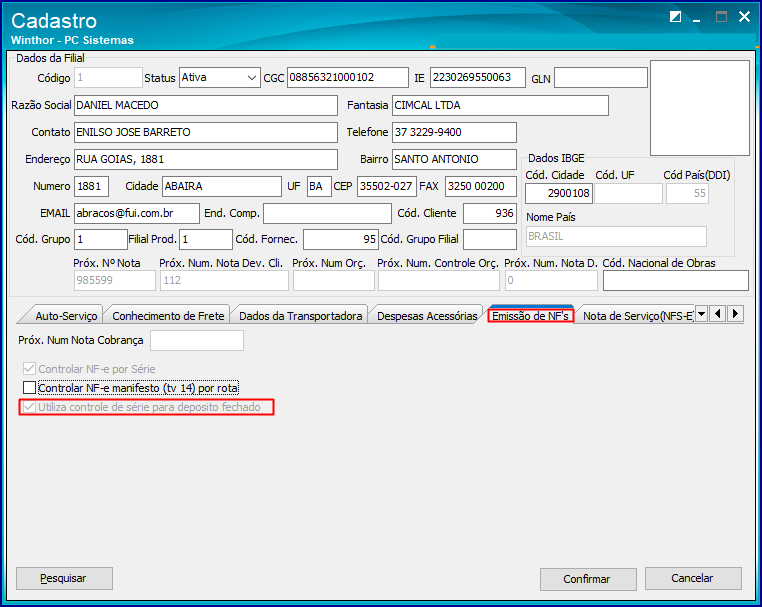Click the IE input field
This screenshot has width=762, height=607.
tap(478, 78)
